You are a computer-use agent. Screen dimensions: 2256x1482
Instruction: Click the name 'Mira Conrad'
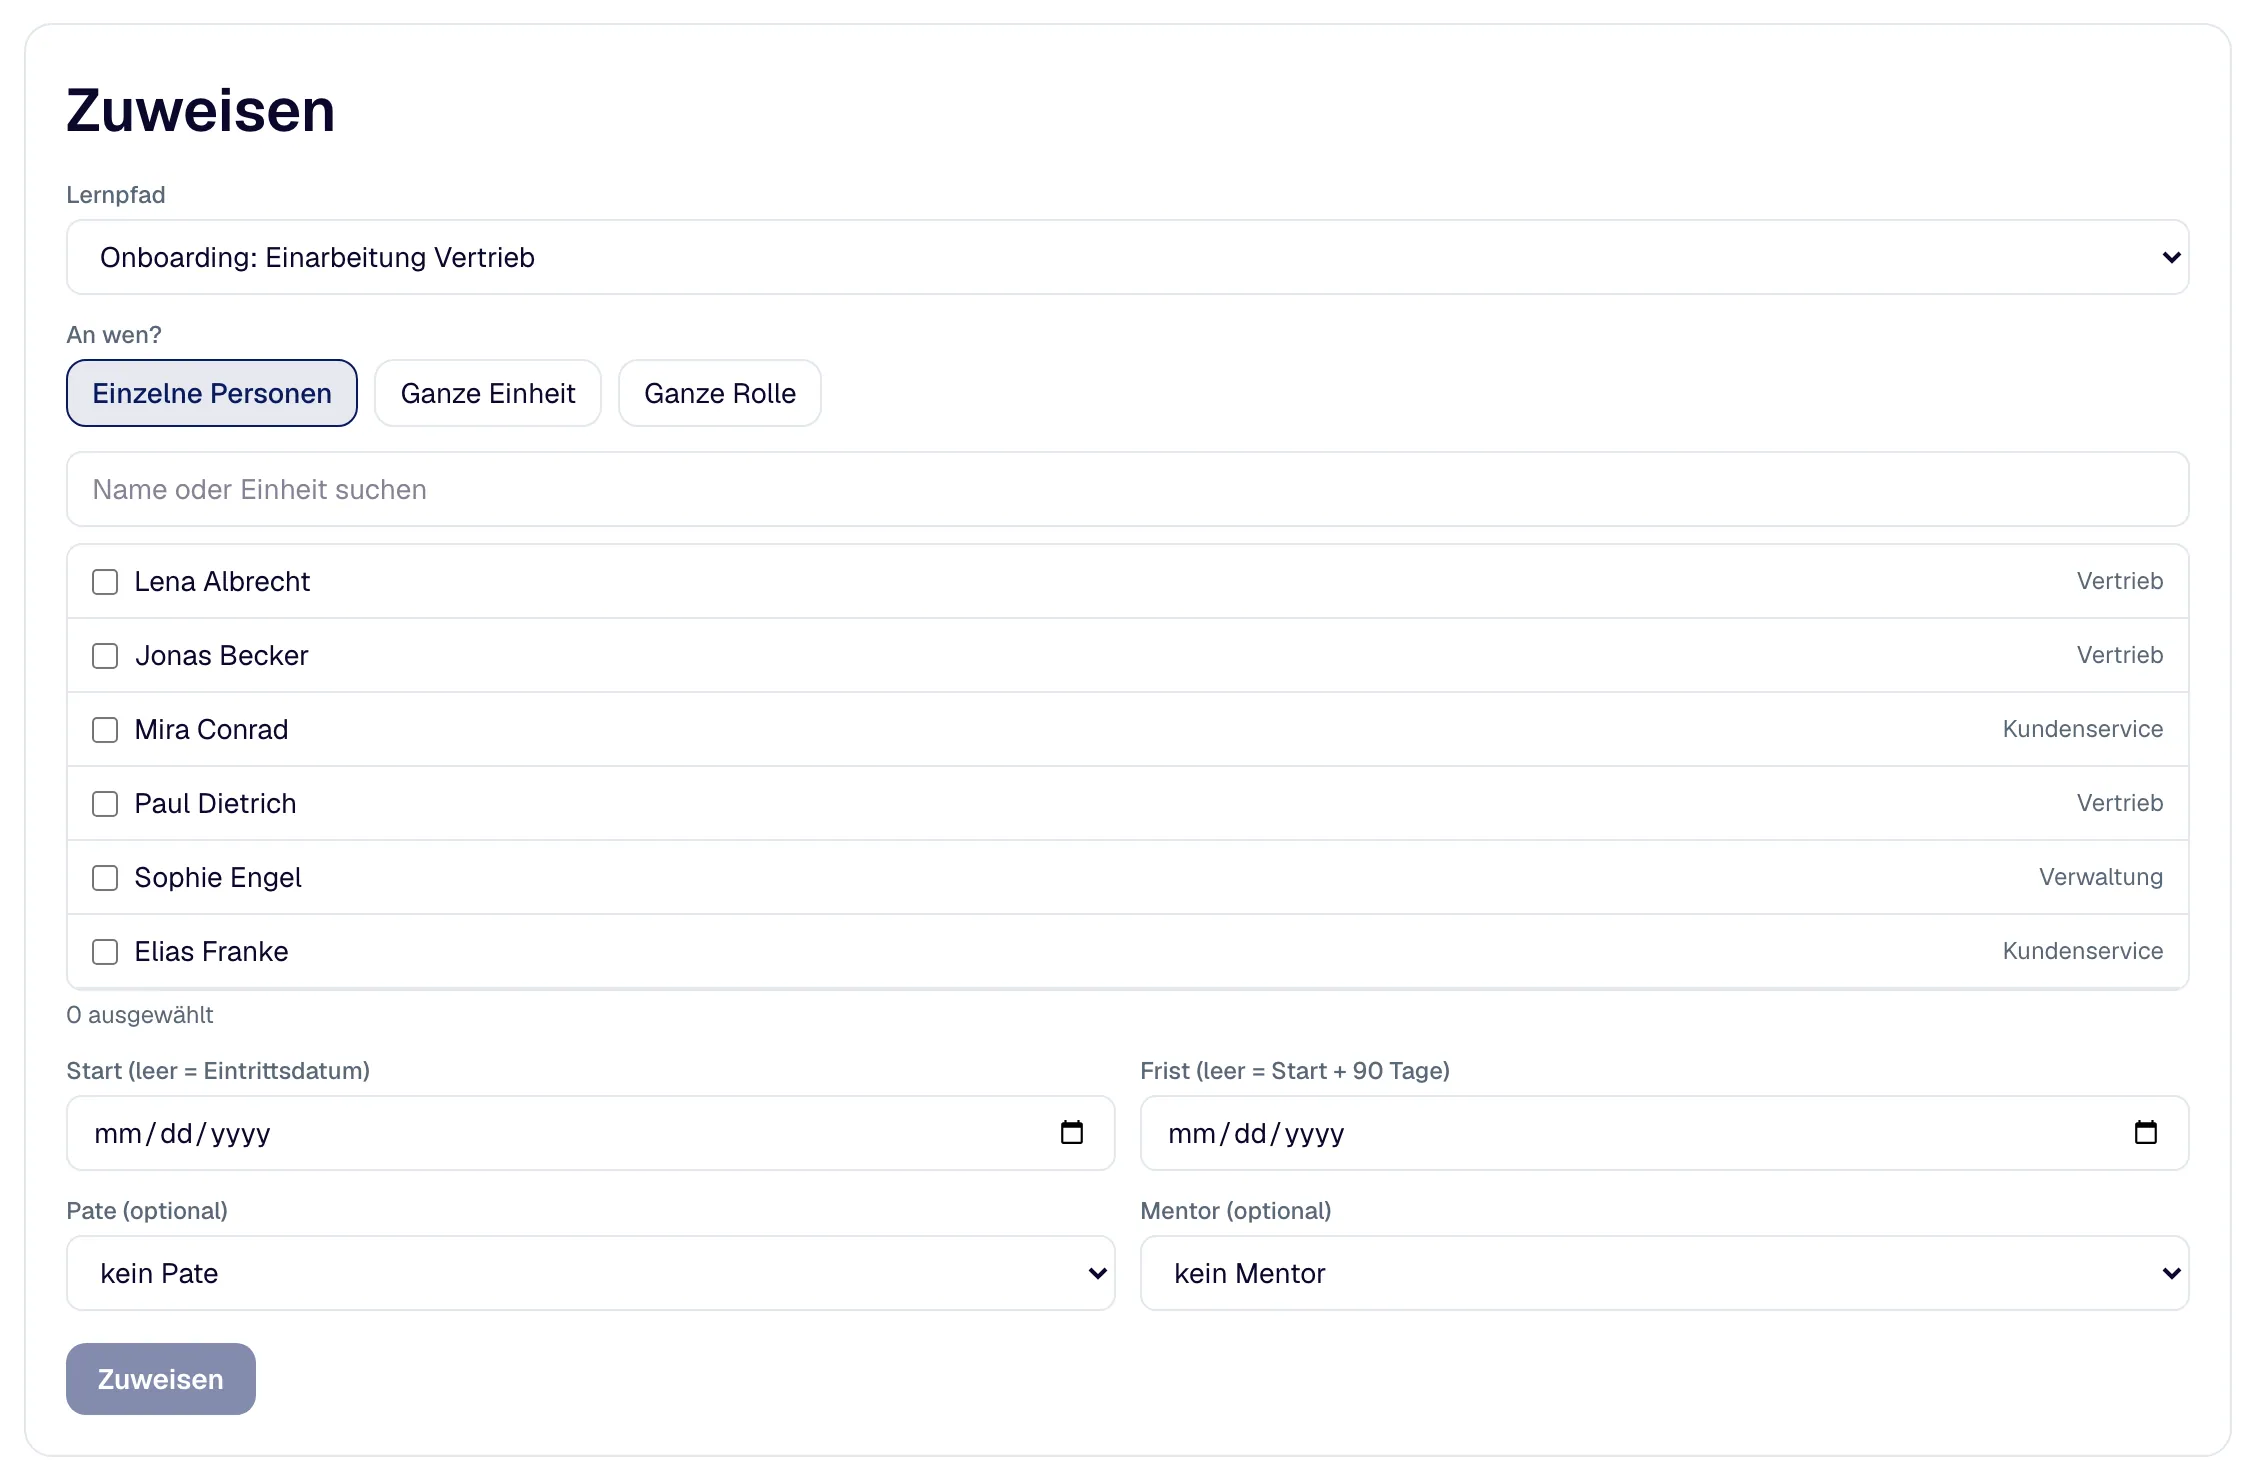tap(211, 730)
